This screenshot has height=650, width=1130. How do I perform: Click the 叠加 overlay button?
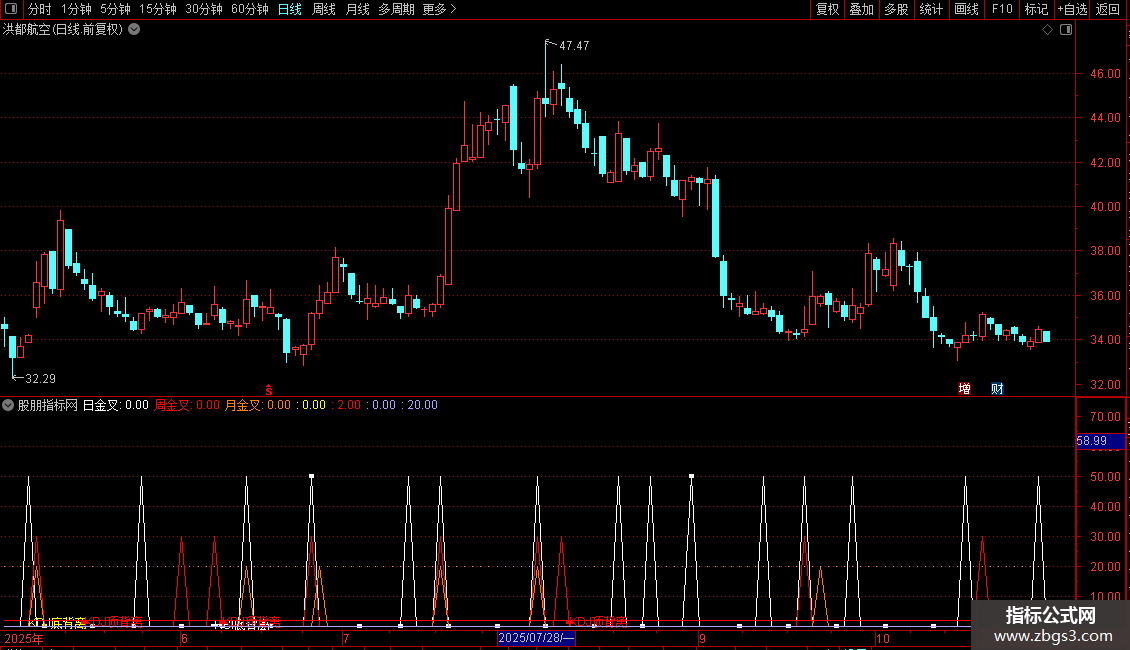(861, 9)
